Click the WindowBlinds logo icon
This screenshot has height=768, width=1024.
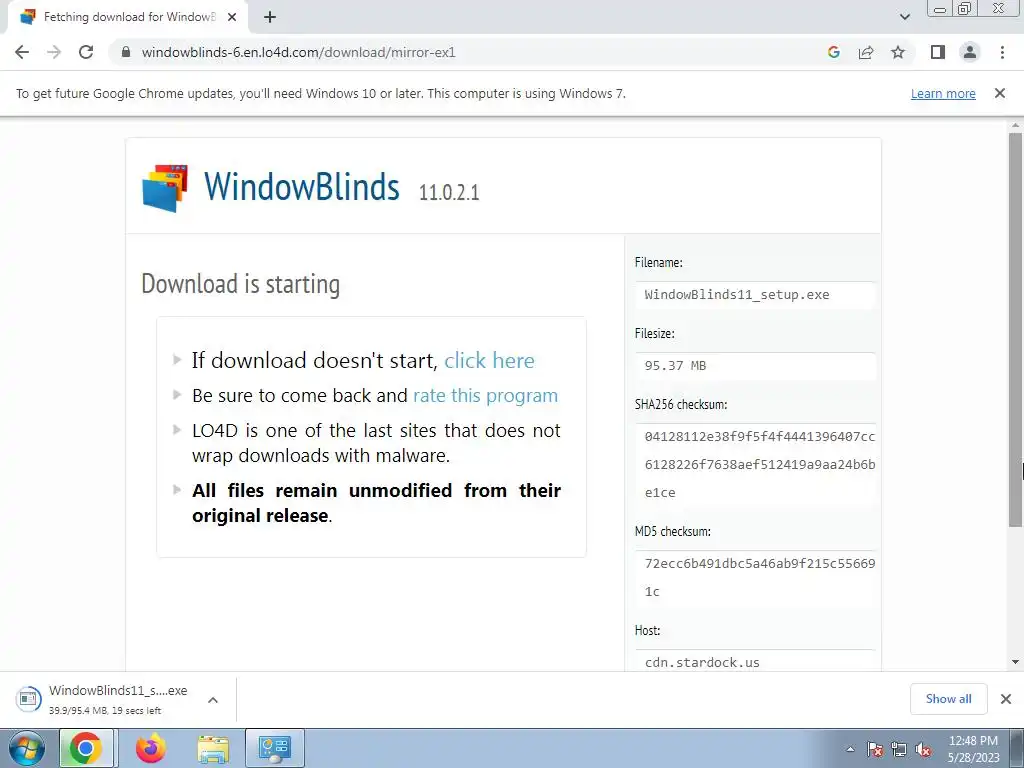[165, 188]
